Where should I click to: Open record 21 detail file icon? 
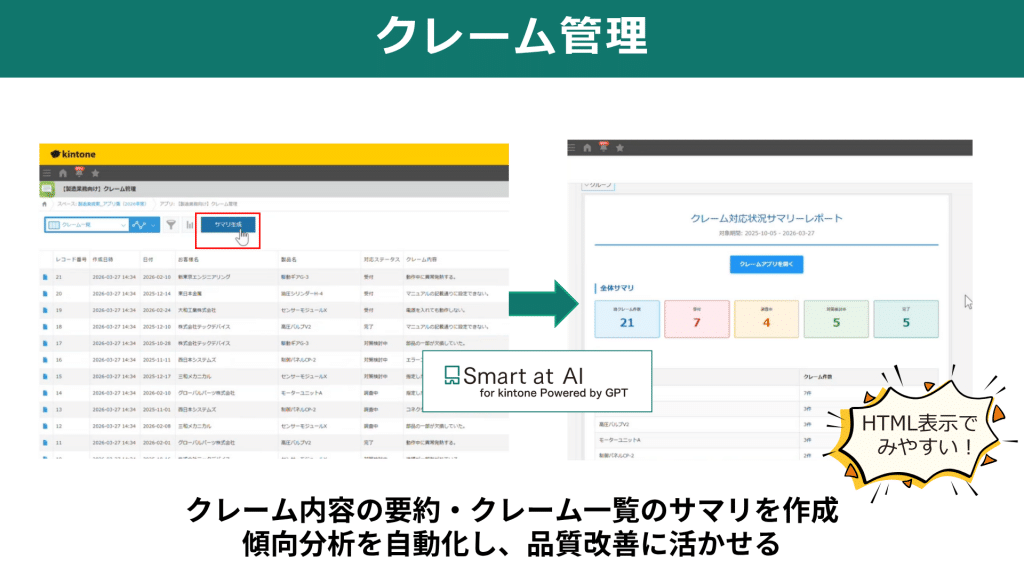click(x=45, y=277)
